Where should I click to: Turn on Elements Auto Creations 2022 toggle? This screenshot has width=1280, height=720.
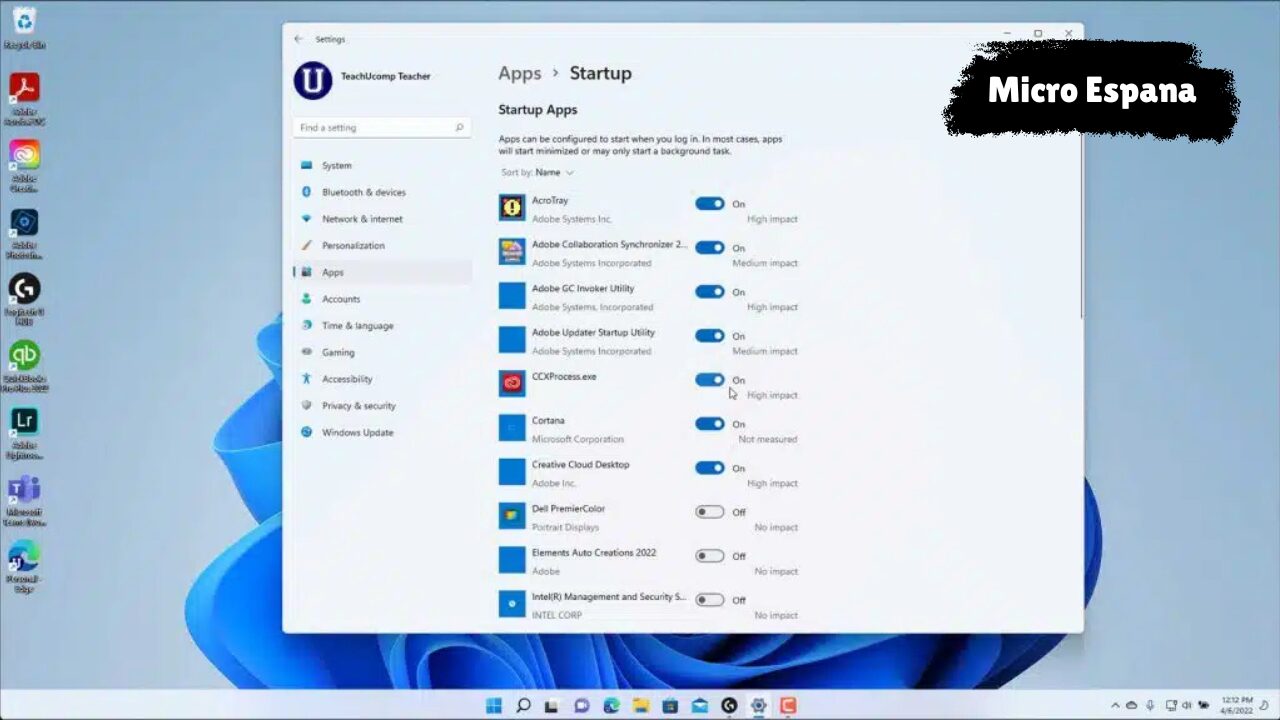[x=710, y=556]
